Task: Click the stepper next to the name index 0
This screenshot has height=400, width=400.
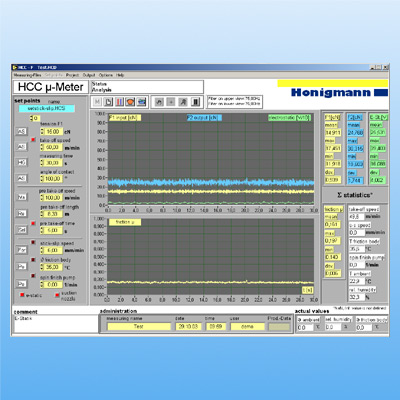Action: click(x=31, y=118)
